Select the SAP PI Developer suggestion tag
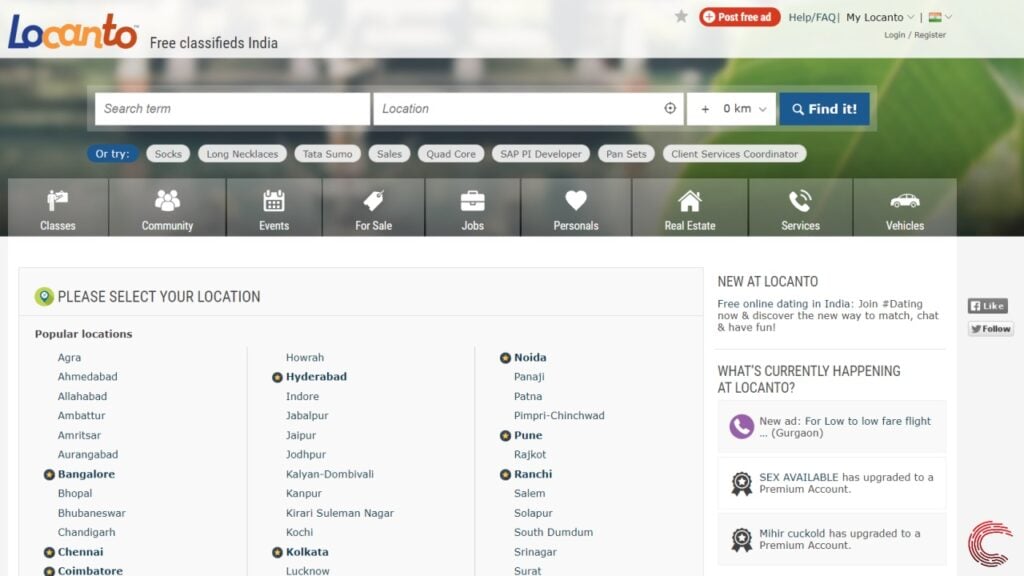The width and height of the screenshot is (1024, 576). [541, 154]
